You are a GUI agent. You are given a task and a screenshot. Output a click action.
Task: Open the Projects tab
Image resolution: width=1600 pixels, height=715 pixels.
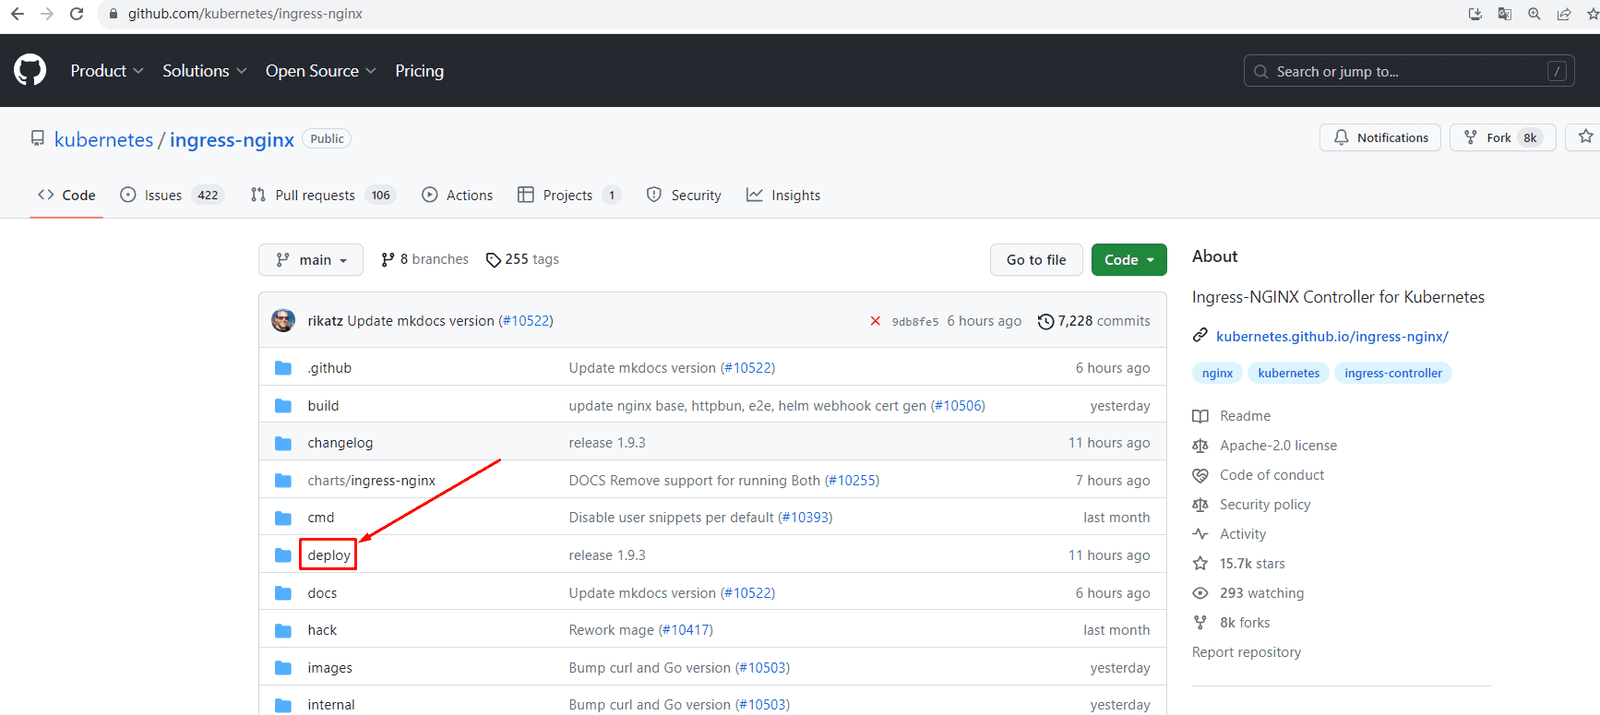(x=569, y=195)
